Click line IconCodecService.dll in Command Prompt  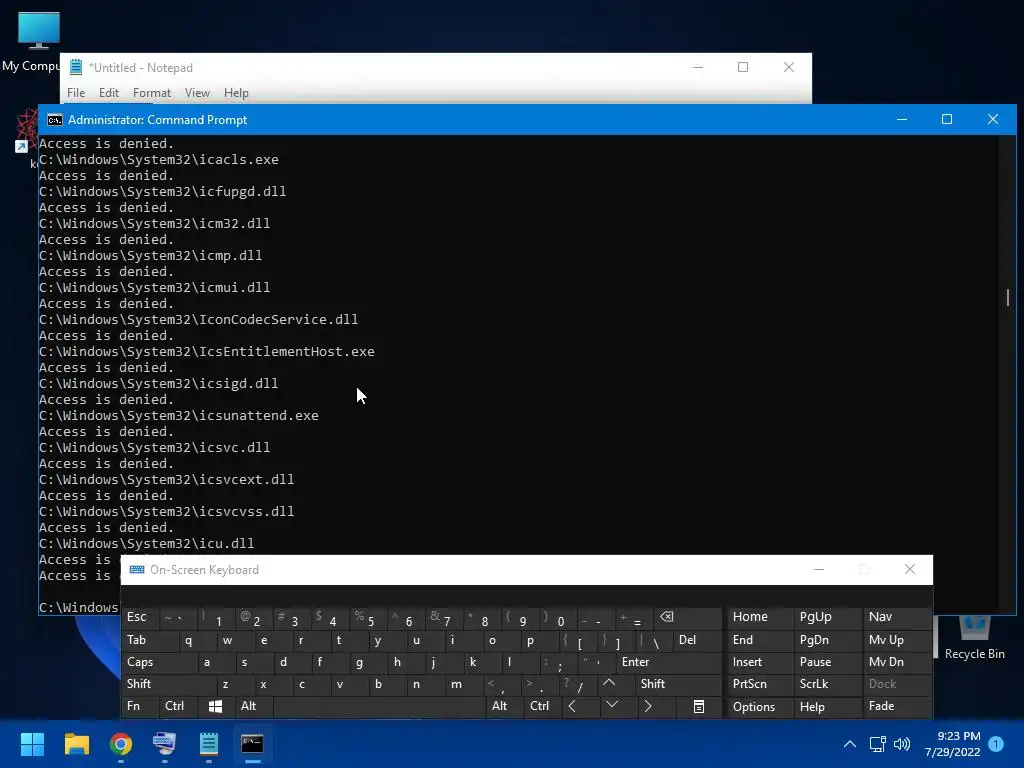tap(199, 319)
